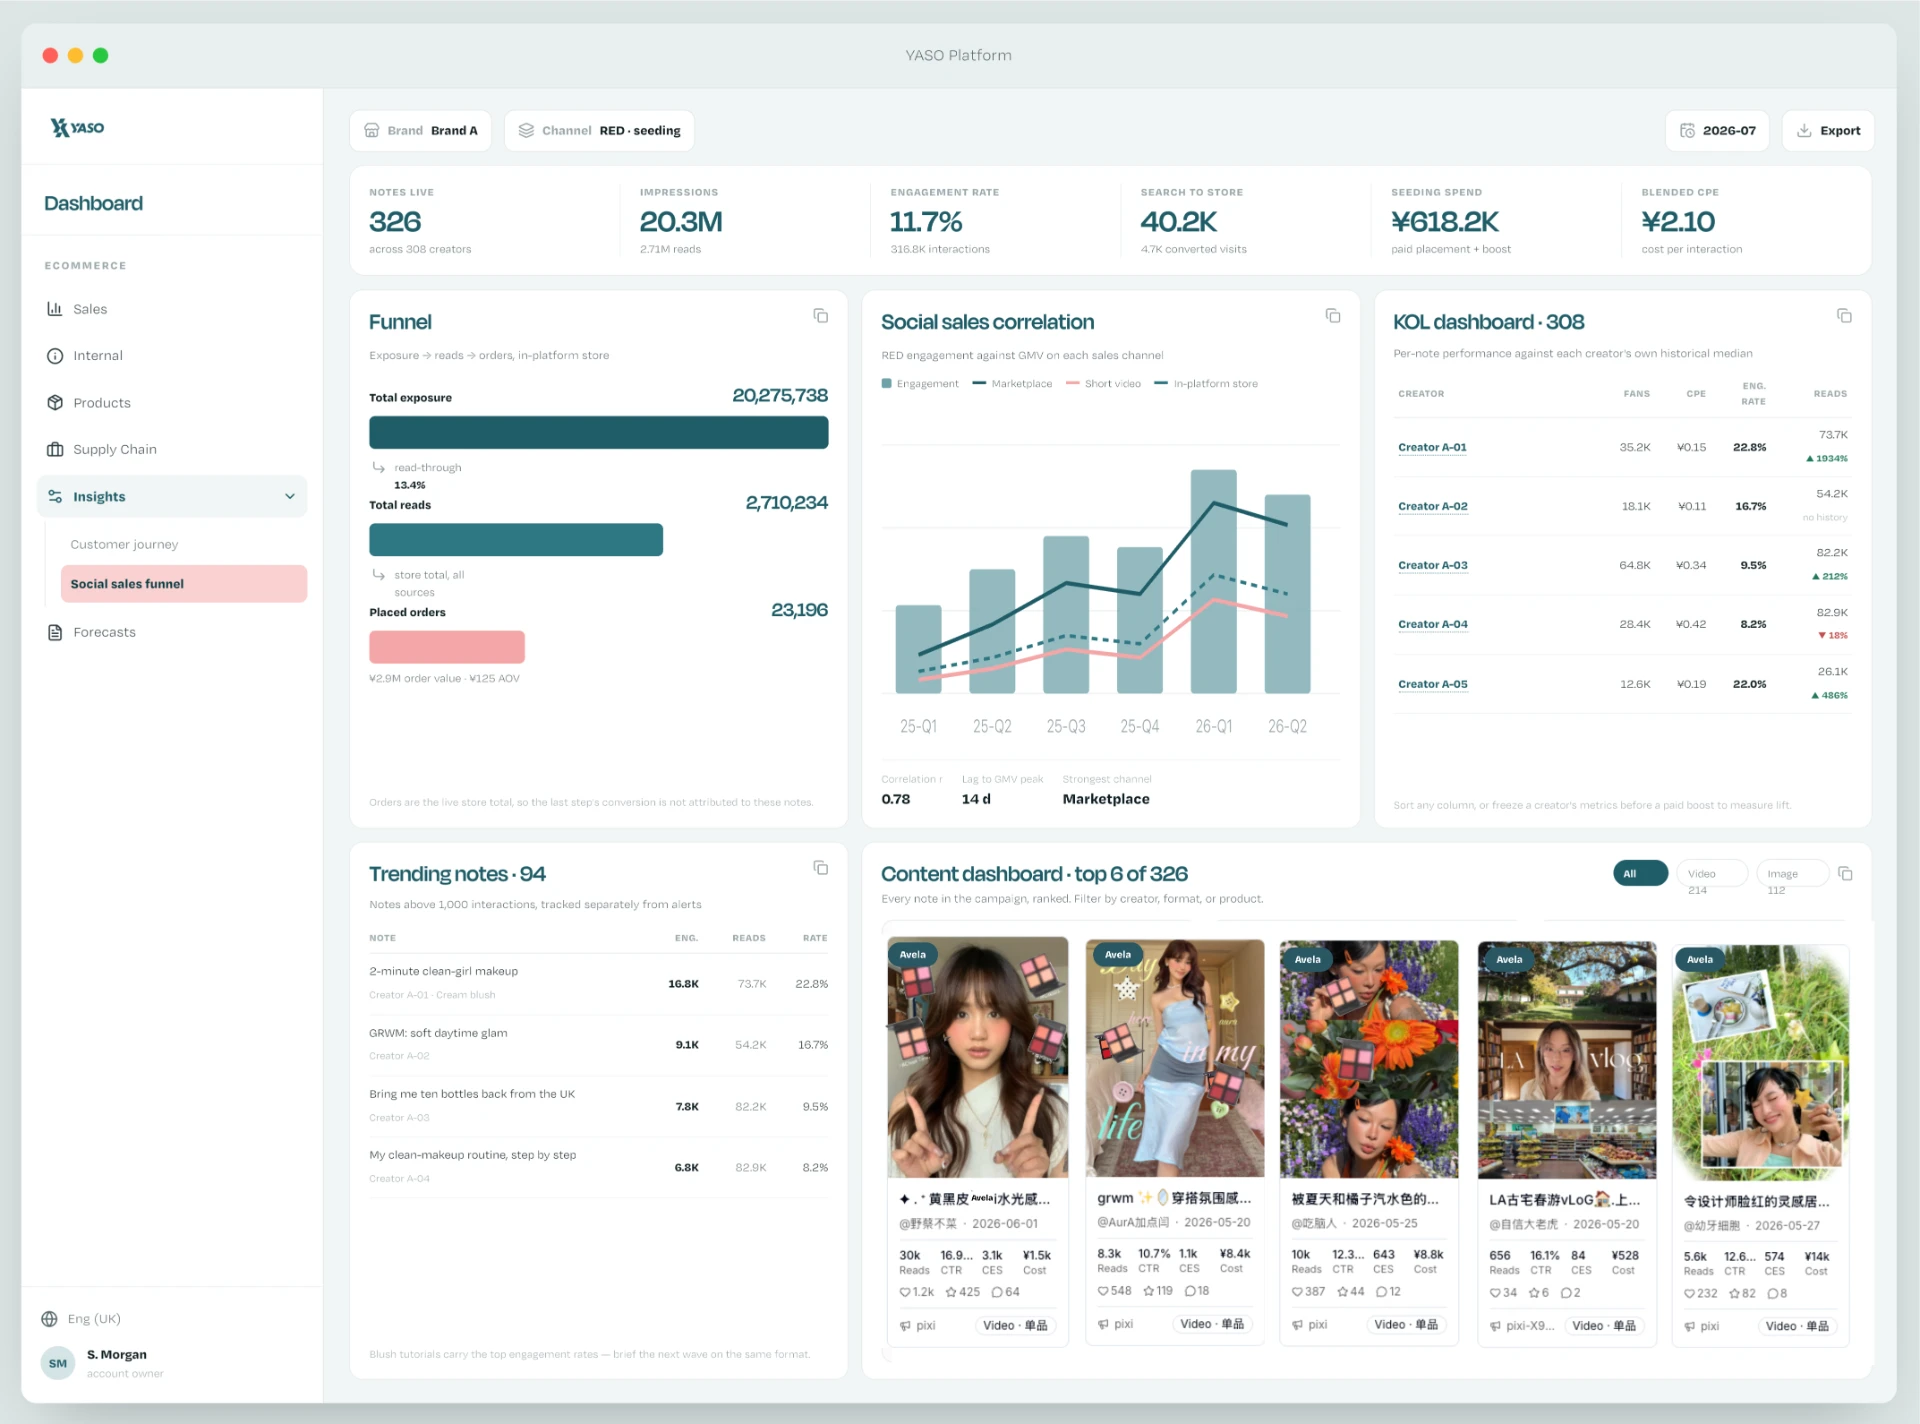Copy the Funnel card icon

tap(821, 316)
